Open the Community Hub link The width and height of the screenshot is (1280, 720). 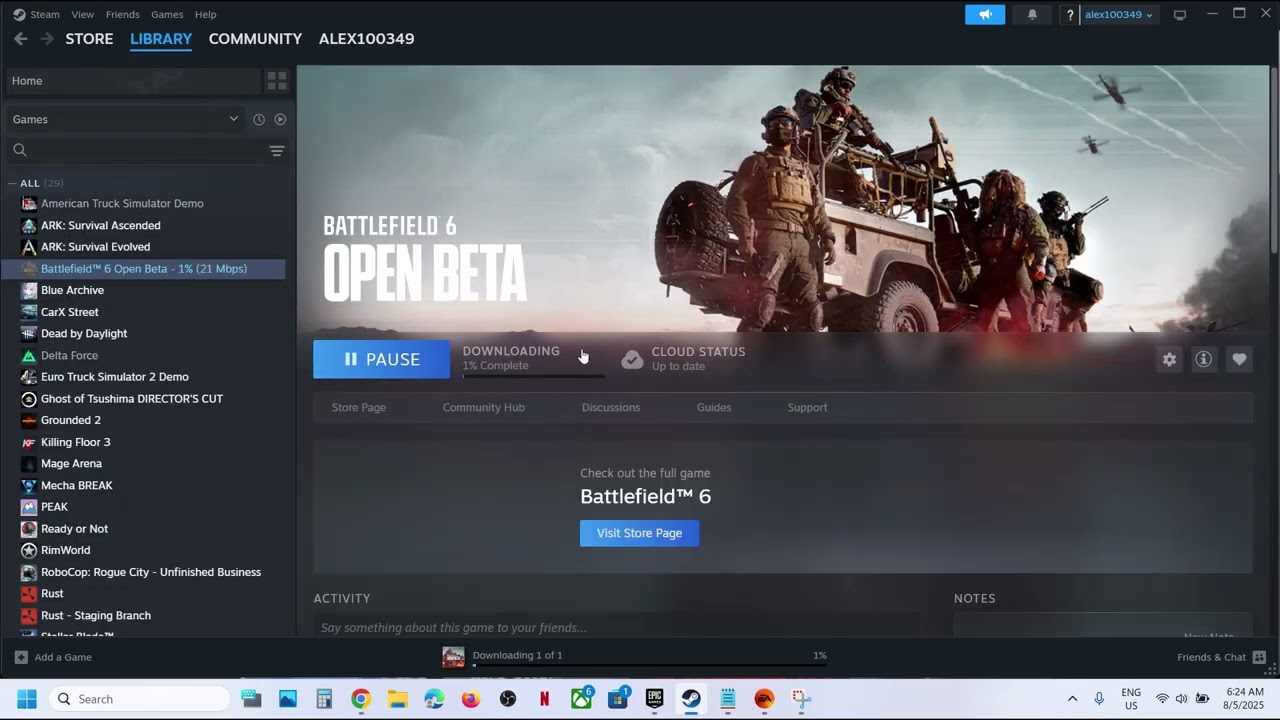point(484,407)
